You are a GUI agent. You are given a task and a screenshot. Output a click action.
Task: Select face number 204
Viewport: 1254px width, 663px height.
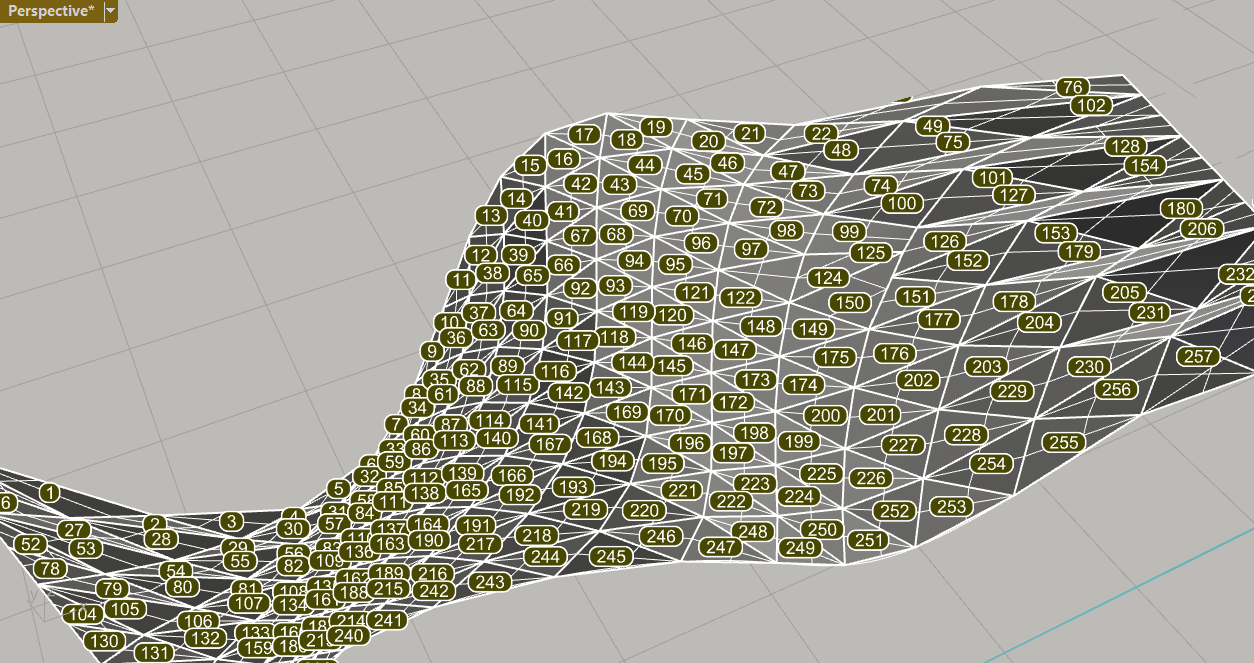(x=1040, y=322)
